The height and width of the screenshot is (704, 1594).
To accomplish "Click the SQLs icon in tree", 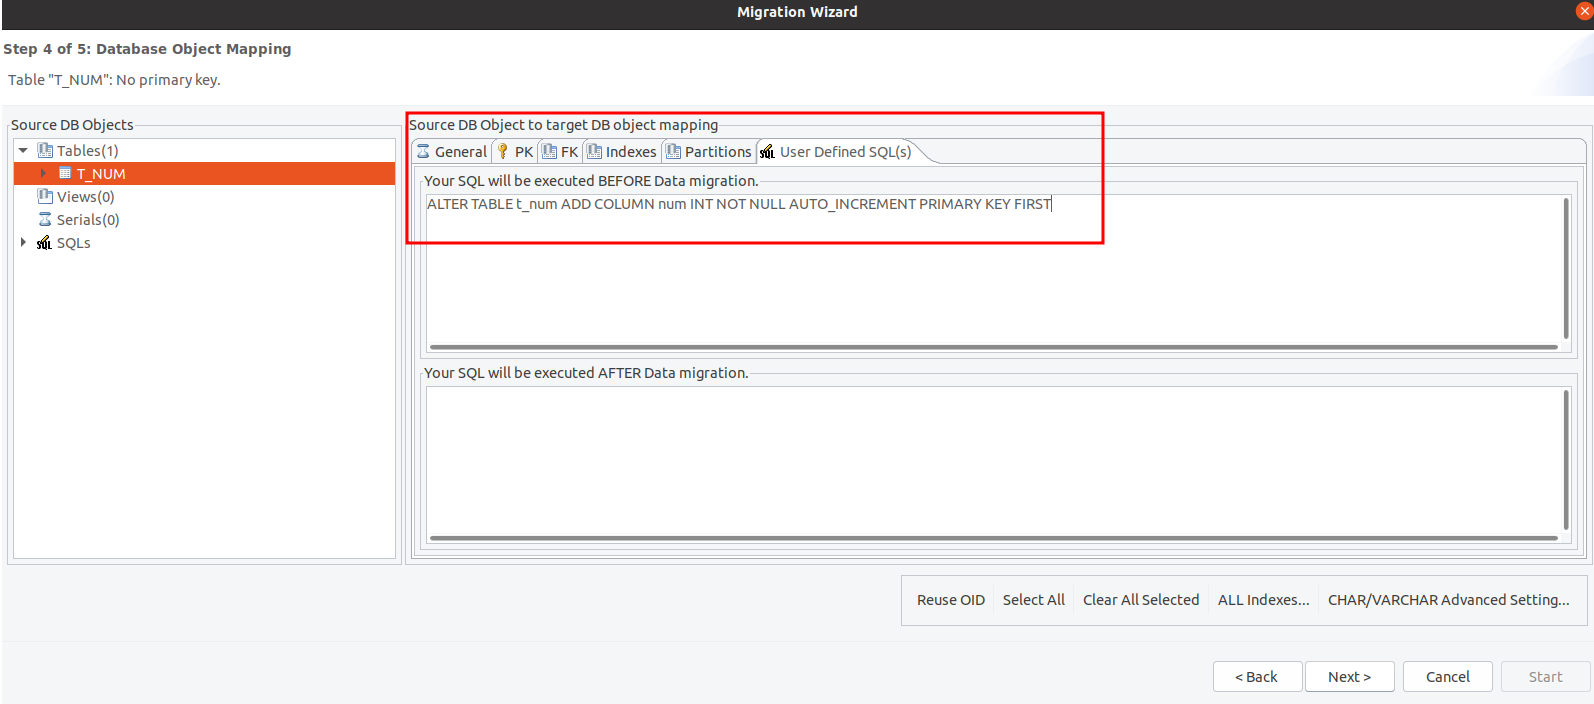I will (44, 243).
